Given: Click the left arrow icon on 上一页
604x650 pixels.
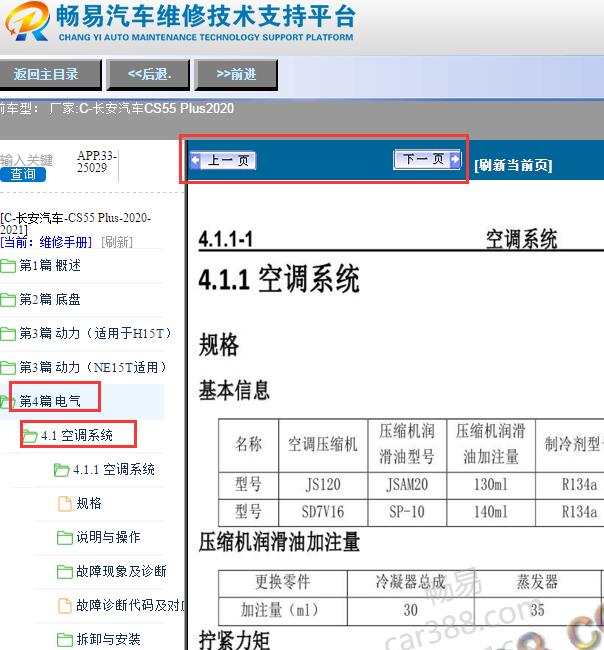Looking at the screenshot, I should [195, 160].
